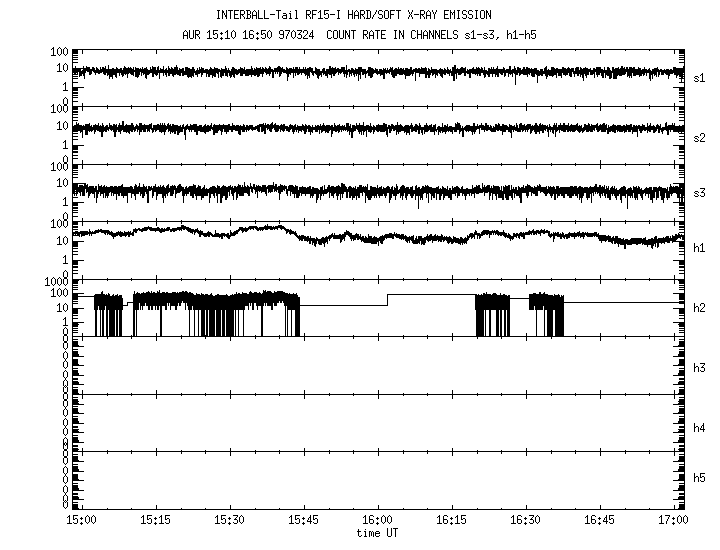The image size is (720, 550).
Task: Click the 15:00 time axis label
Action: (x=80, y=521)
